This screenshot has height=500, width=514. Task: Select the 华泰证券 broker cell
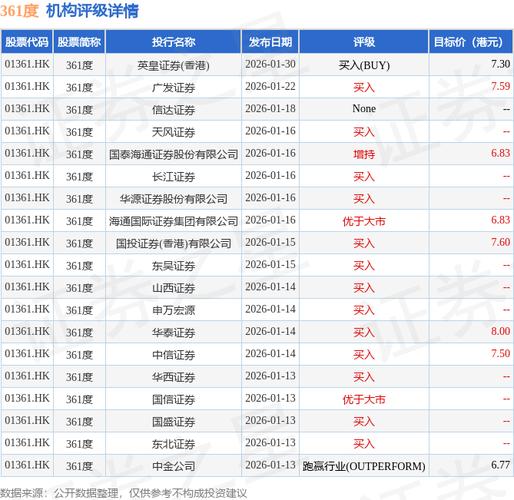[173, 332]
